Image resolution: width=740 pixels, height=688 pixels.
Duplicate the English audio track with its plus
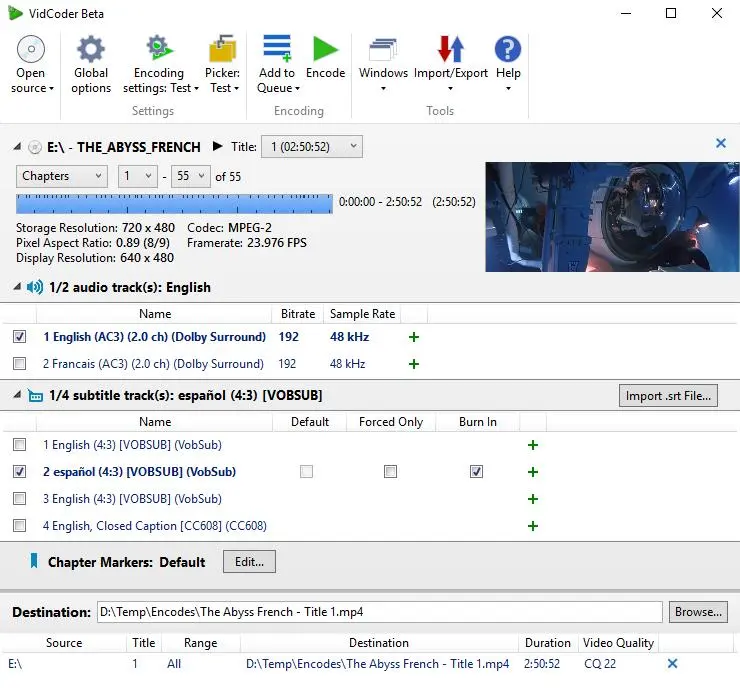click(x=414, y=337)
